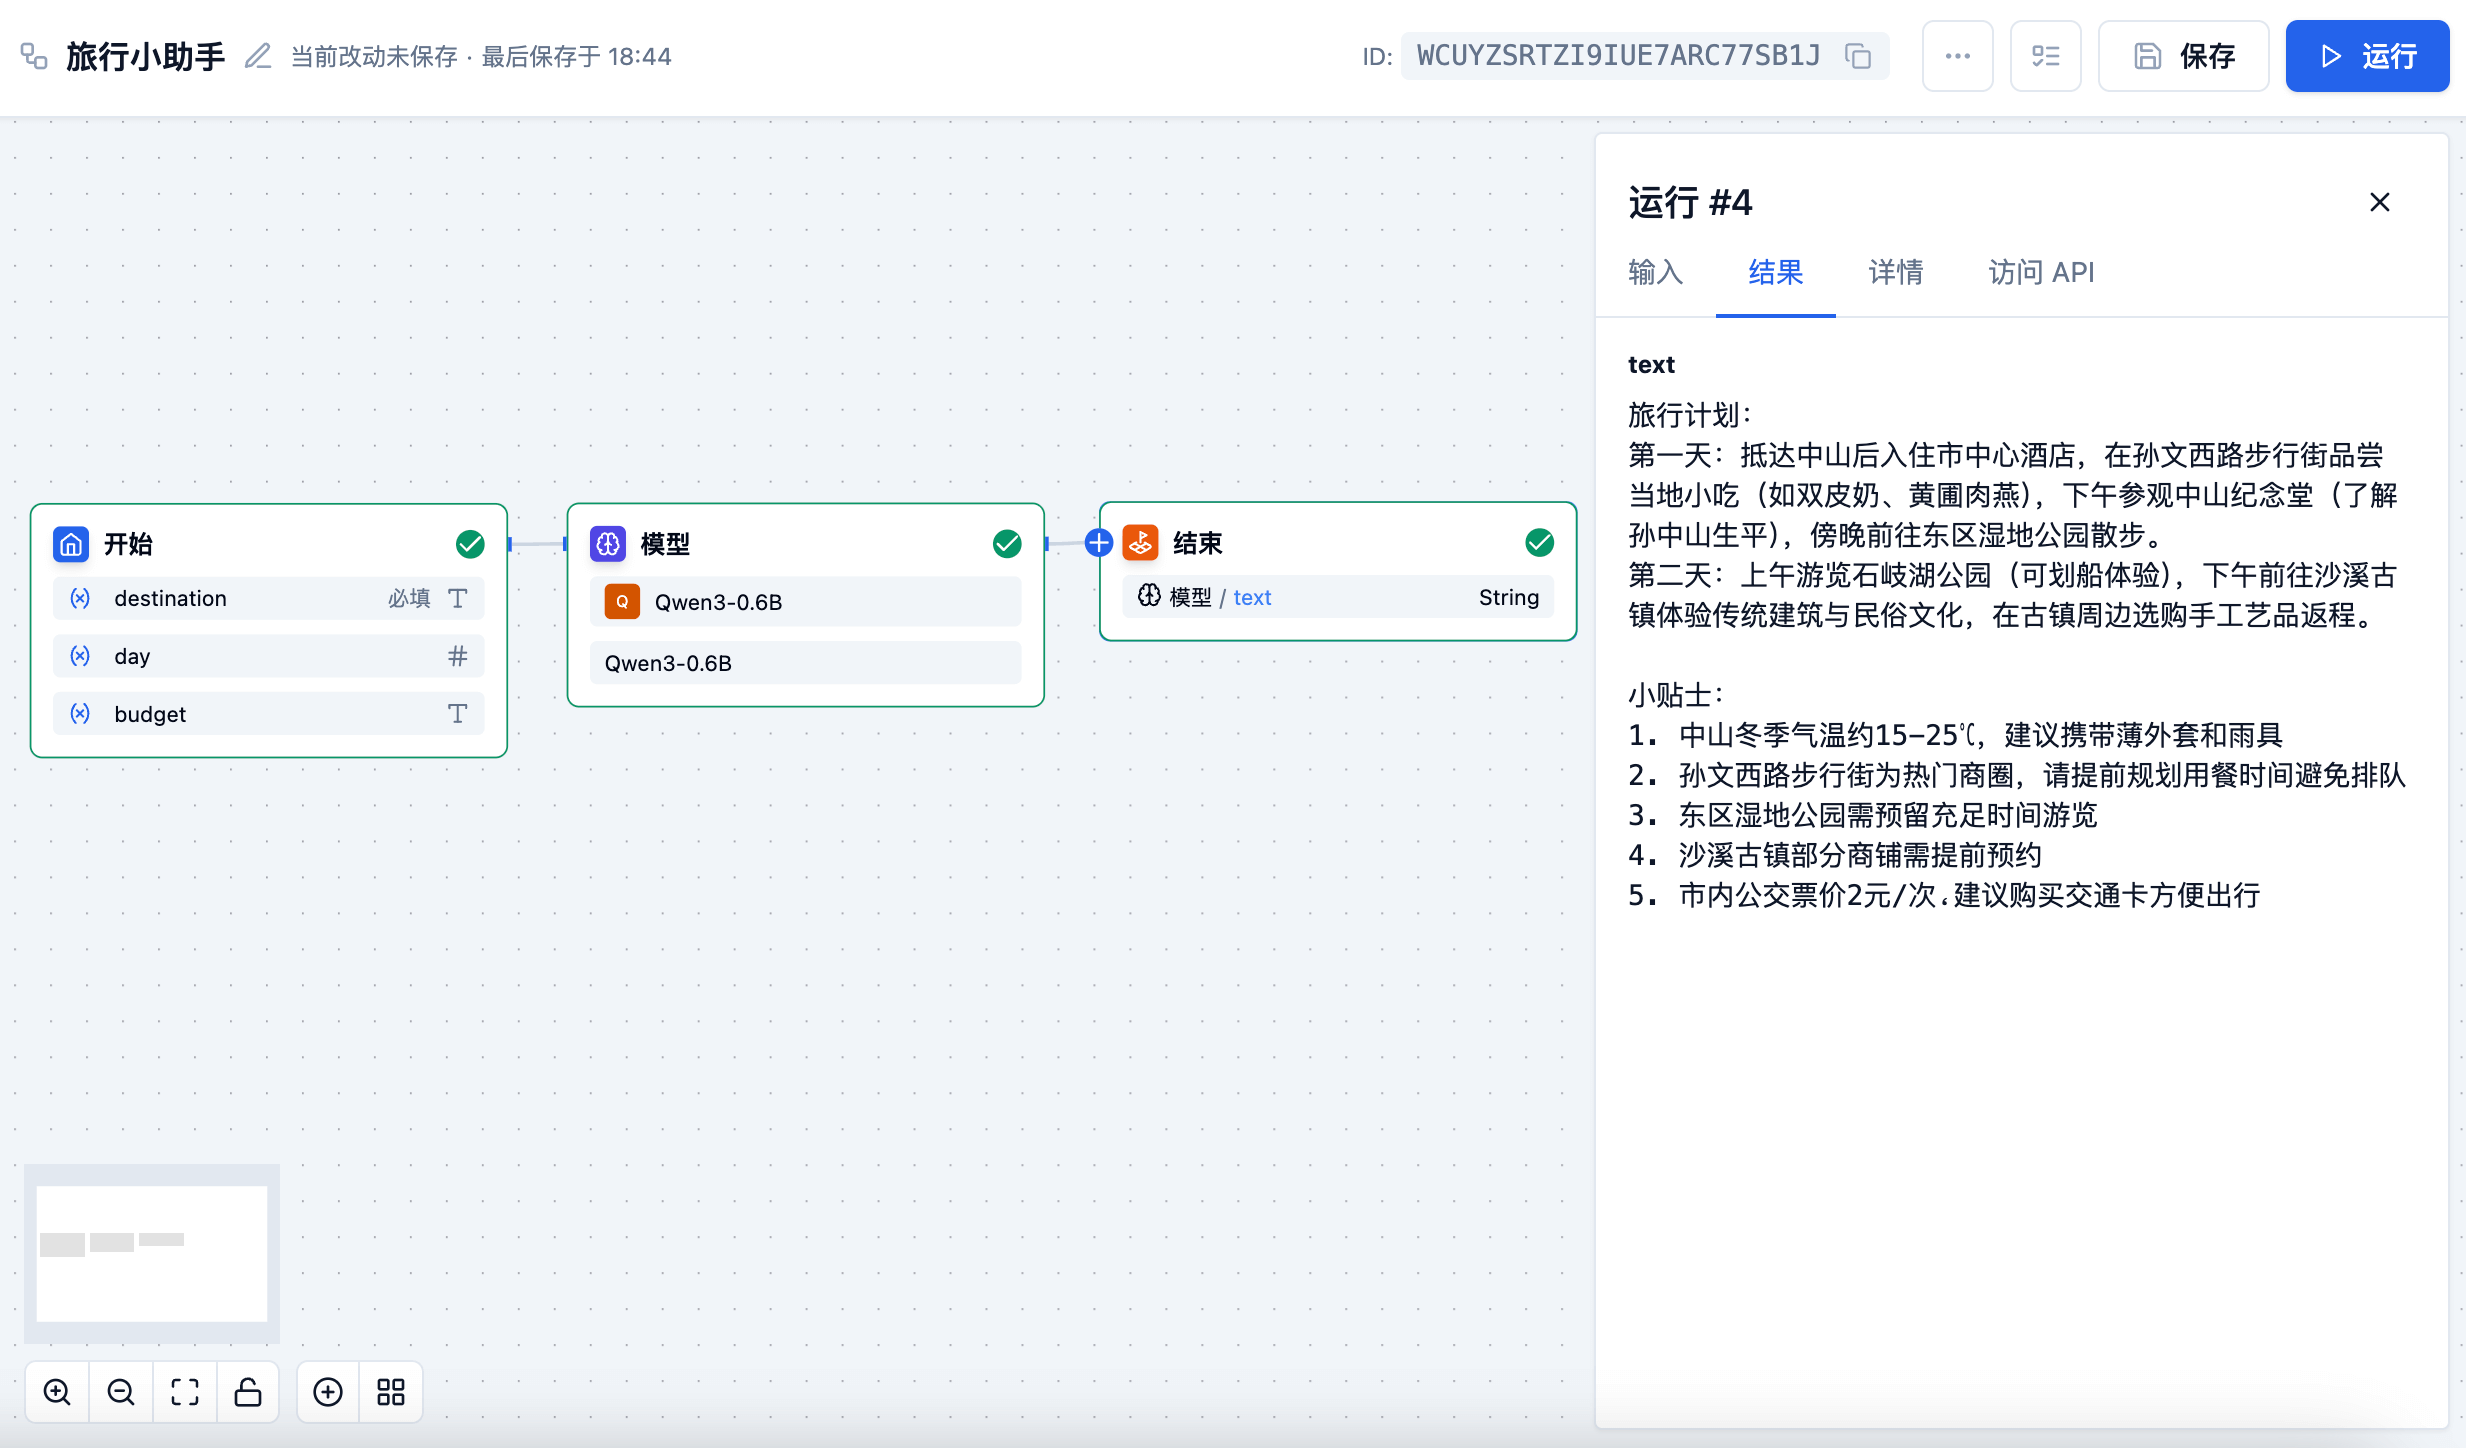Rename 旅行小助手 via the pencil icon
This screenshot has width=2466, height=1448.
(258, 56)
